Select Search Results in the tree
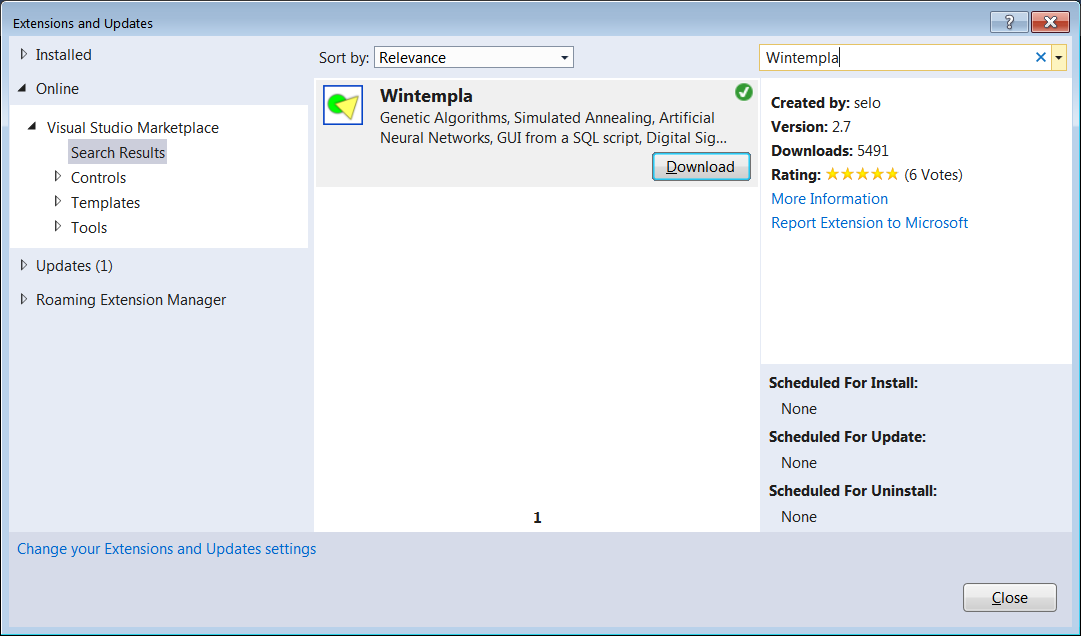 click(118, 152)
